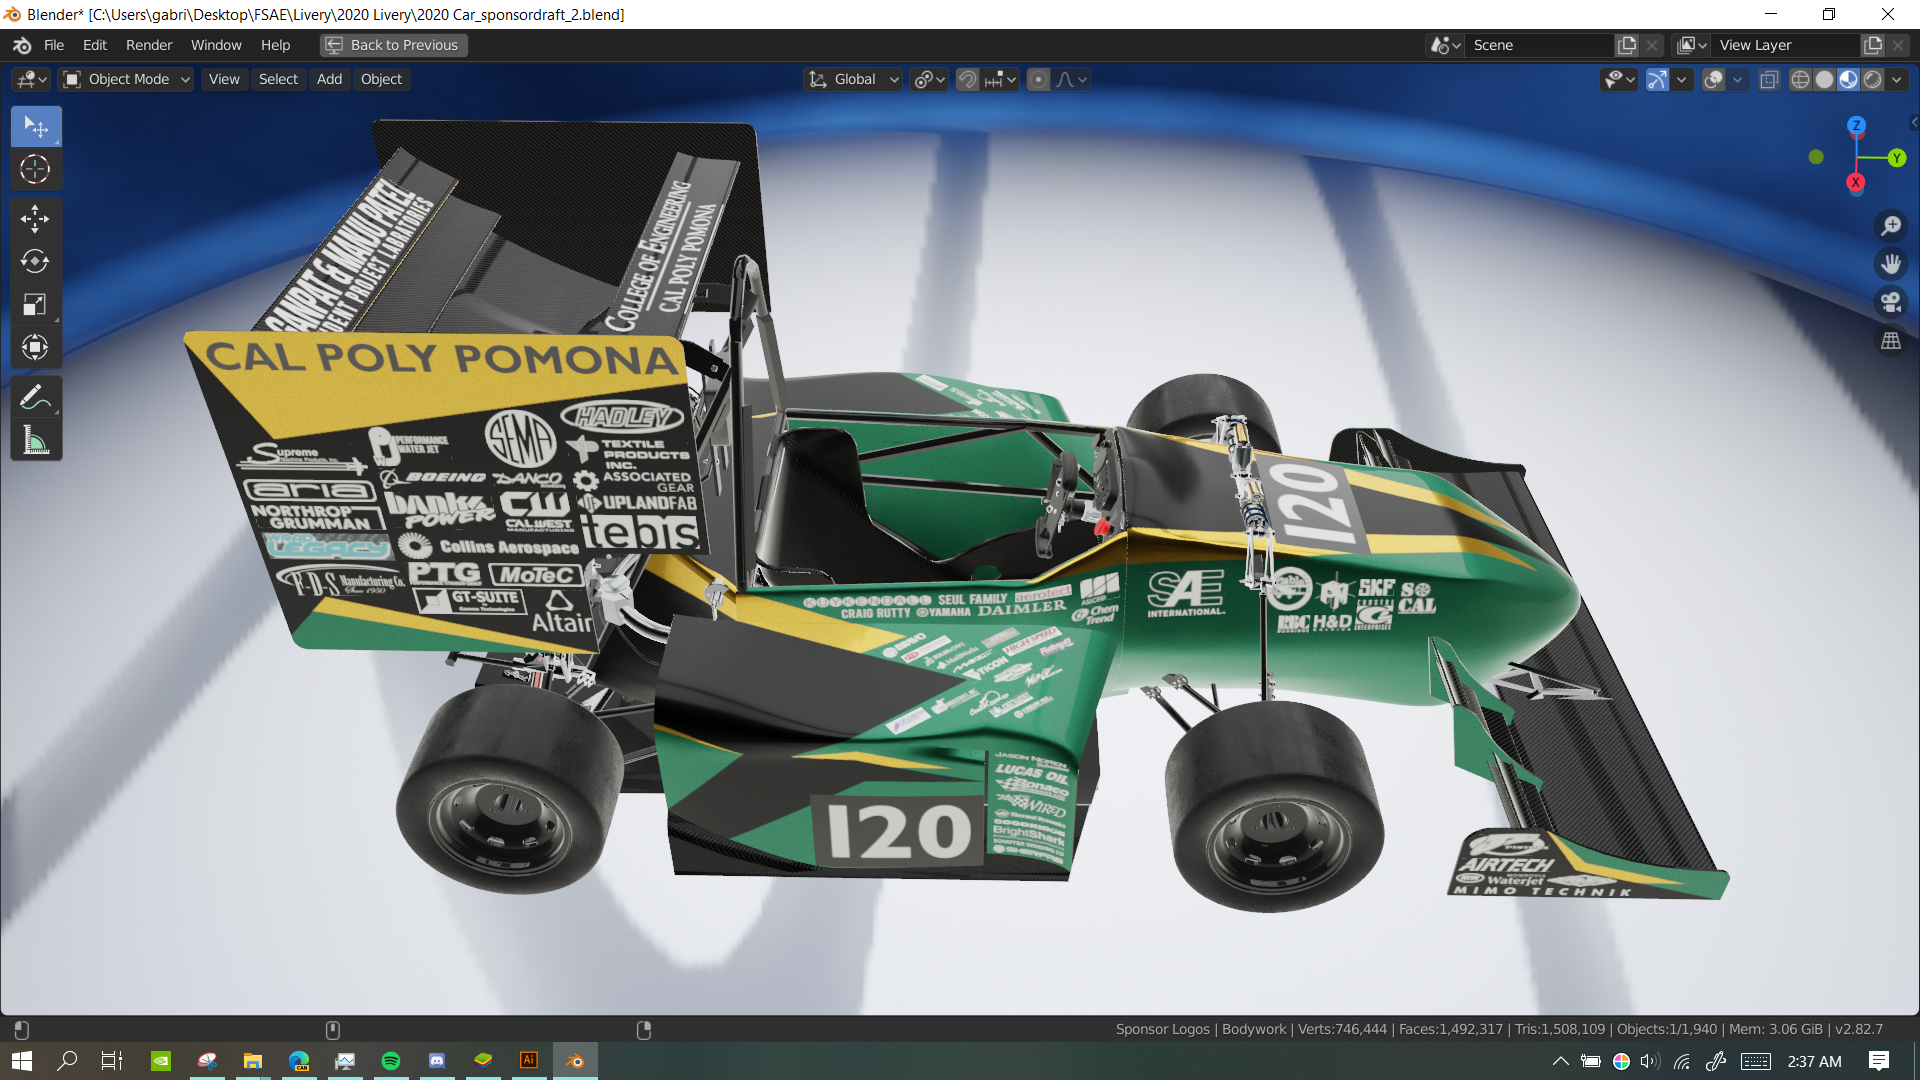Pick the Rotate tool
This screenshot has height=1080, width=1920.
pyautogui.click(x=36, y=261)
